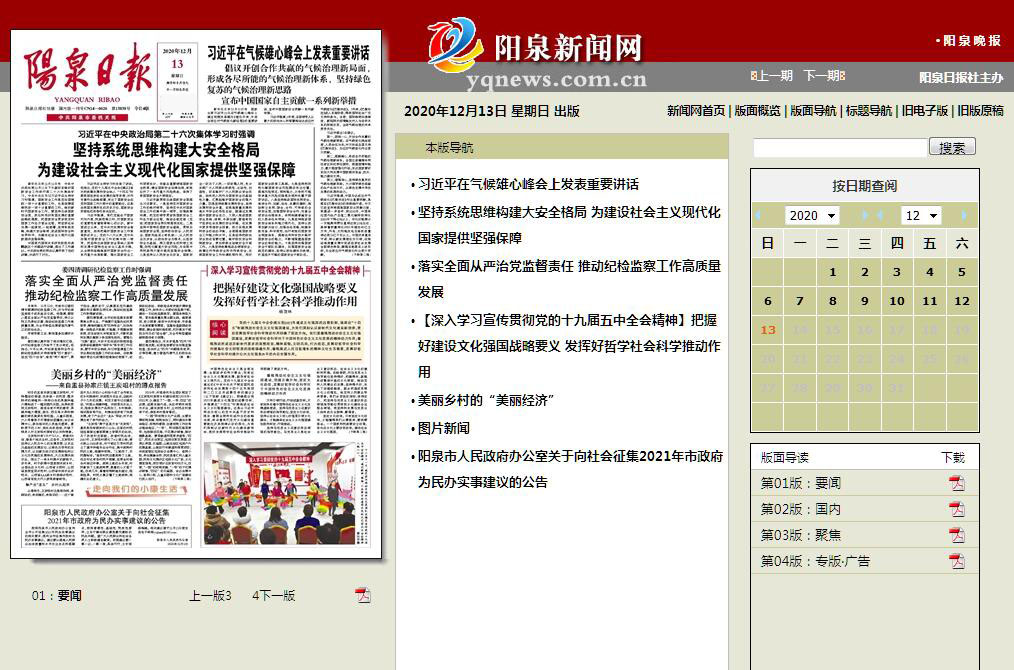
Task: Open 新闻网首页 in the navigation bar
Action: pyautogui.click(x=695, y=111)
